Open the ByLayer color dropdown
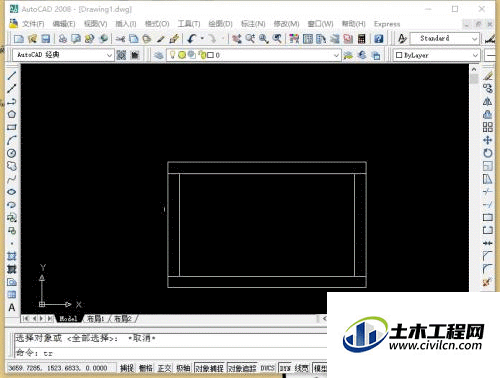The image size is (500, 378). click(437, 55)
